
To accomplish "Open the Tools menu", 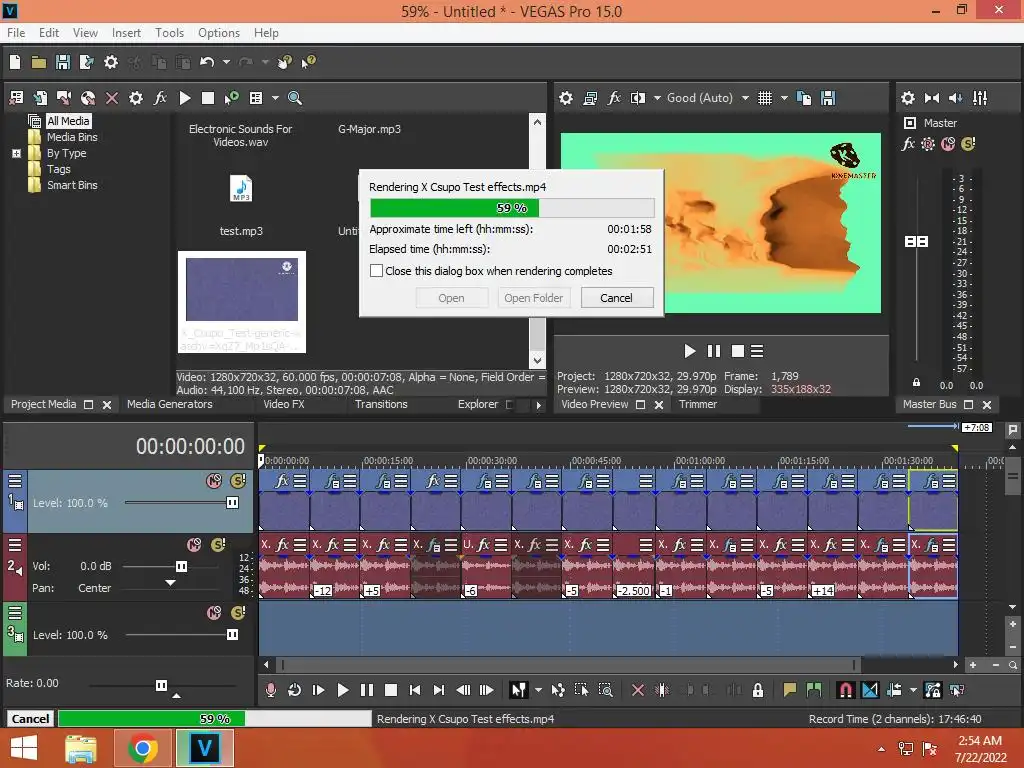I will (169, 33).
